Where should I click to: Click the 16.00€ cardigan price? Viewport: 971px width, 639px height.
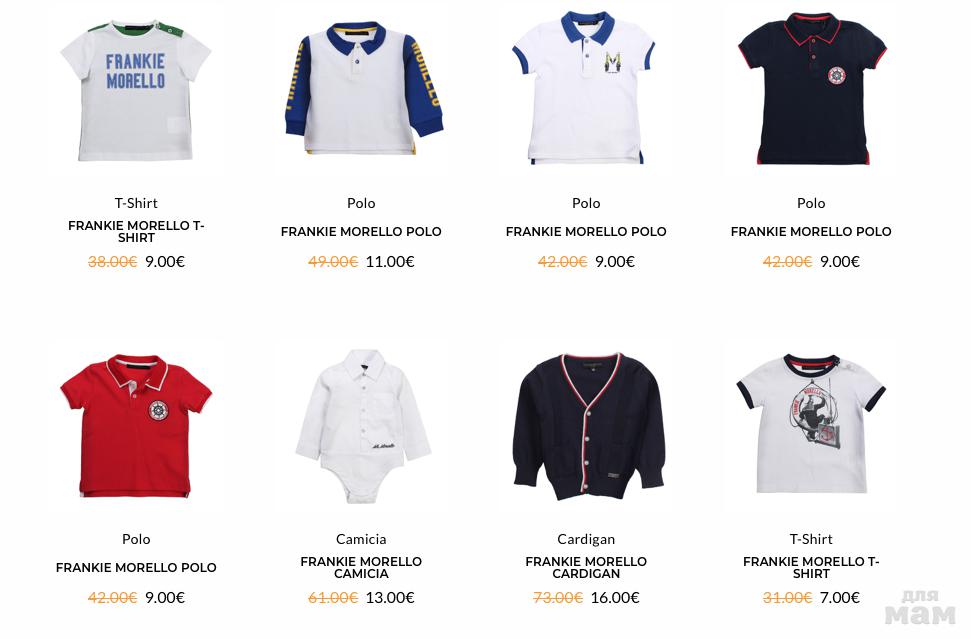point(615,598)
